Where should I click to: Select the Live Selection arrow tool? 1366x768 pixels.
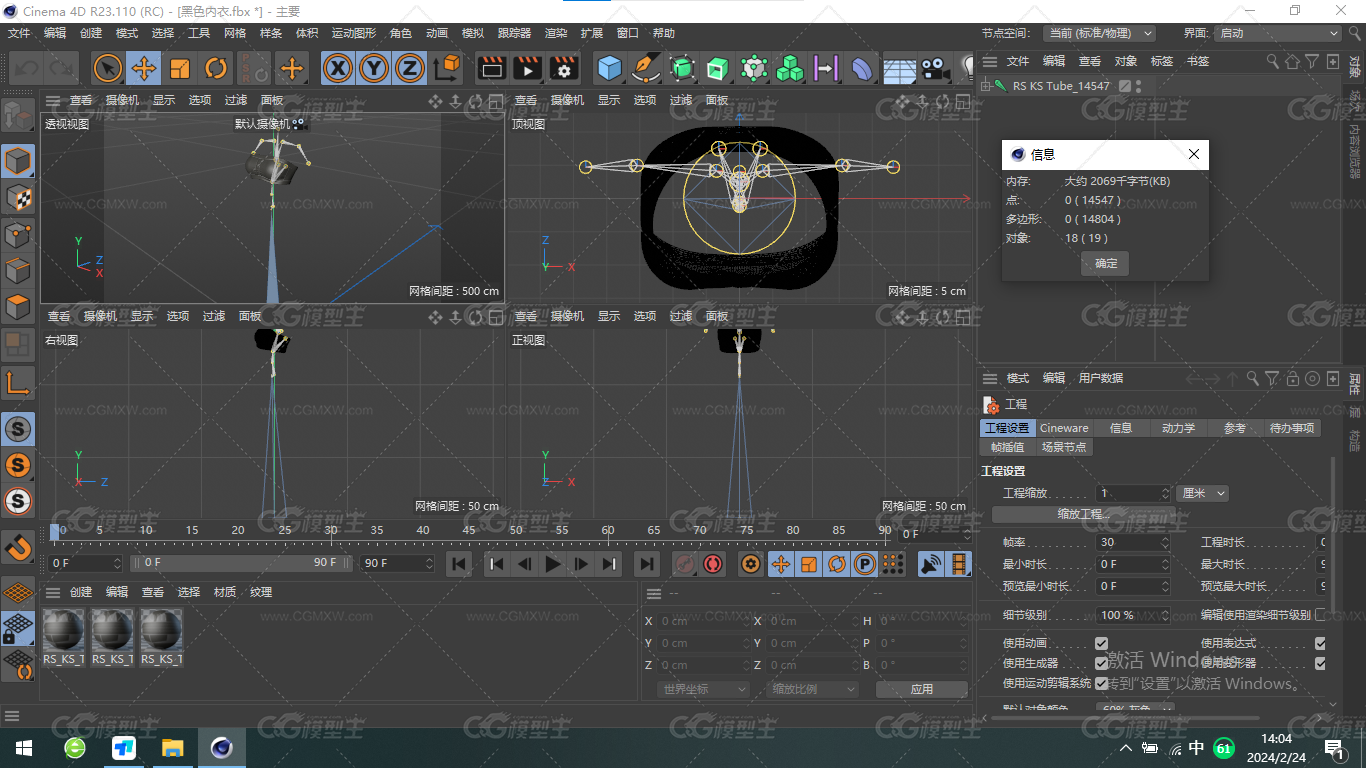108,68
